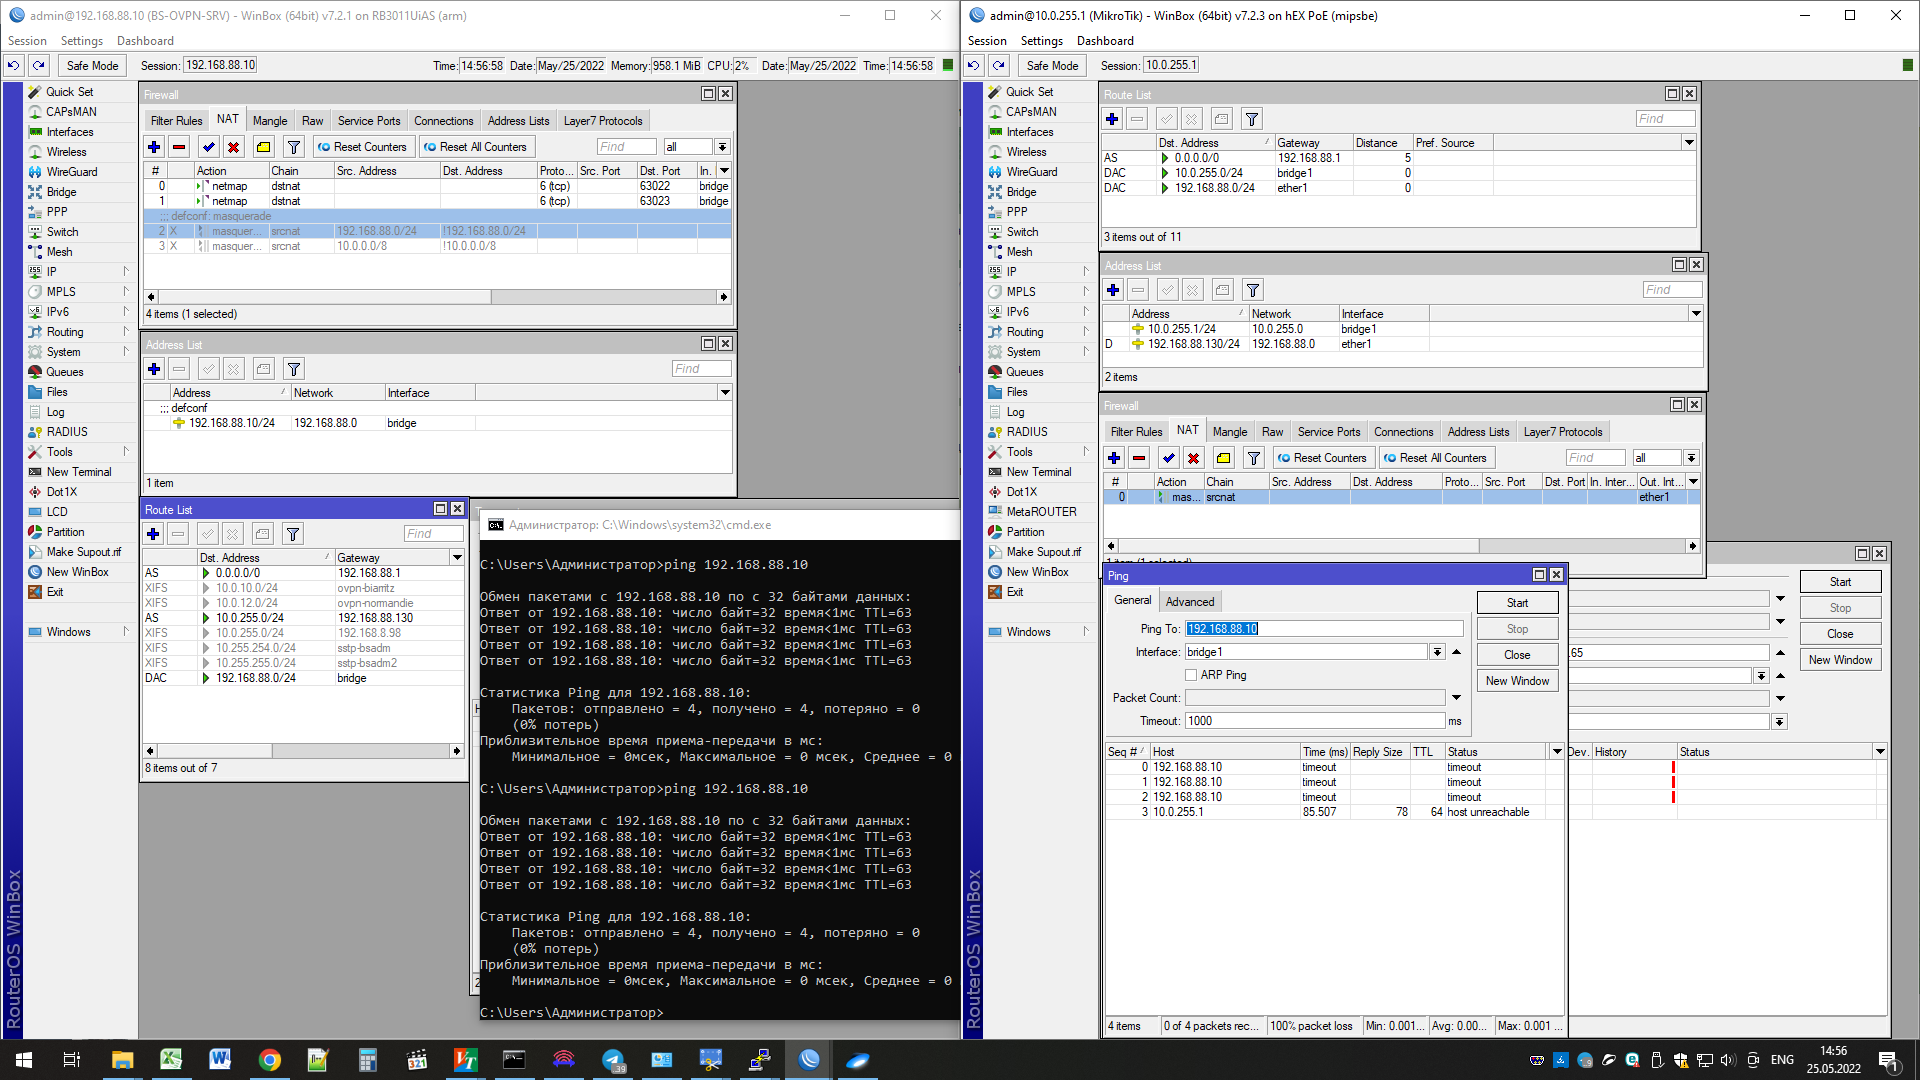Add a NAT rule in BS-OVPN-SRV Firewall
1920x1080 pixels.
pos(154,147)
